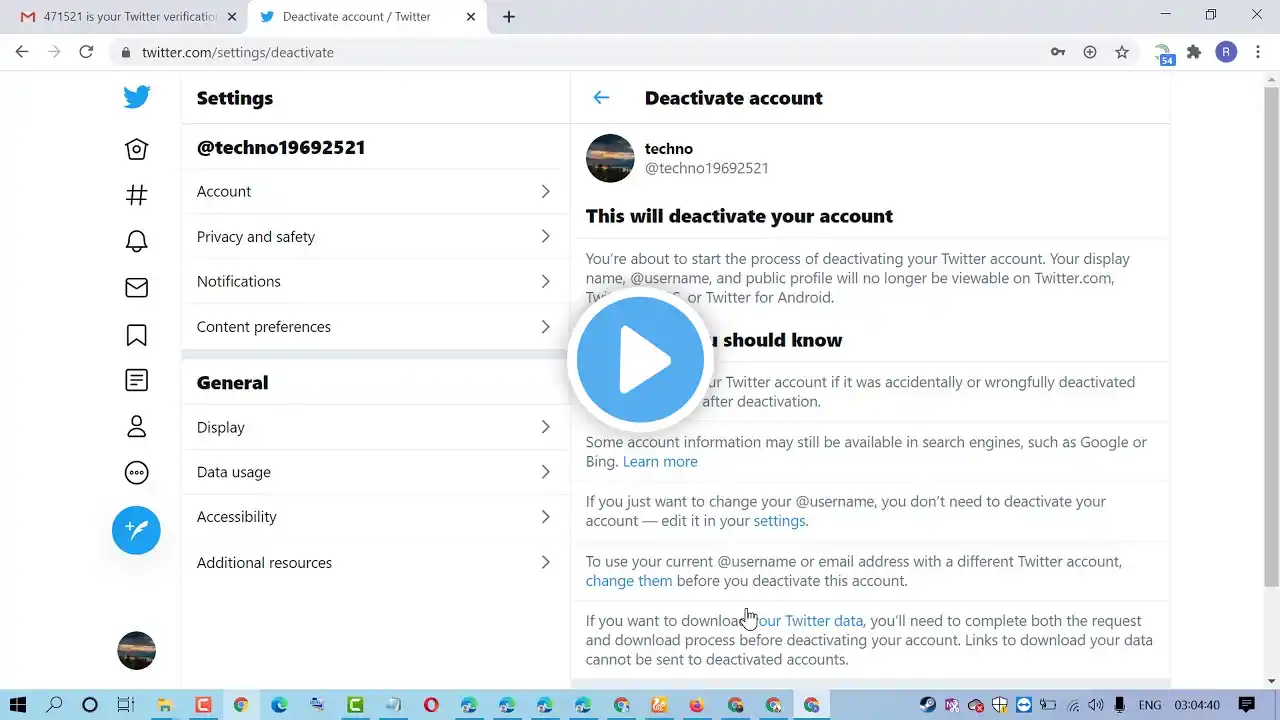Open Additional resources row
Image resolution: width=1280 pixels, height=720 pixels.
coord(375,562)
